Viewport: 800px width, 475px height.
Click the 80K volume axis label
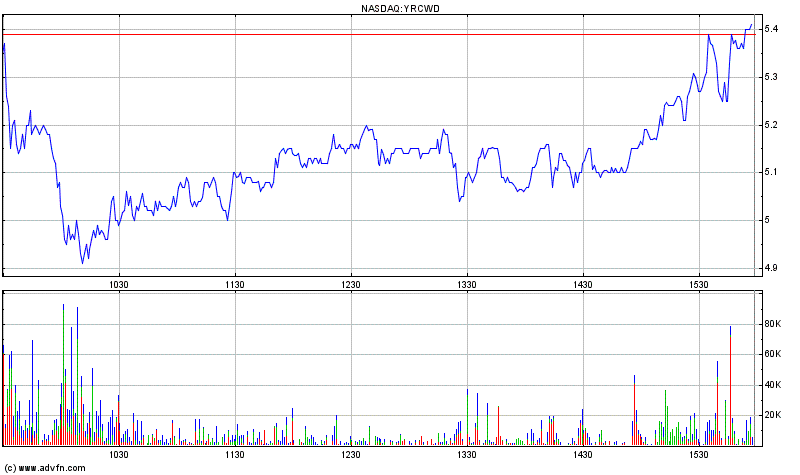pos(773,324)
